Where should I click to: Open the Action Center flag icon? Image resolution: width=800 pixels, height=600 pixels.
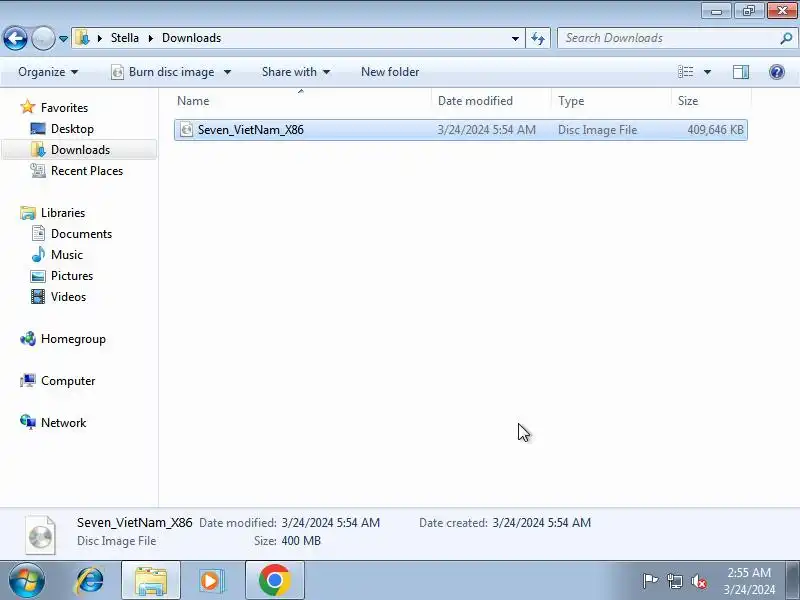pyautogui.click(x=650, y=581)
